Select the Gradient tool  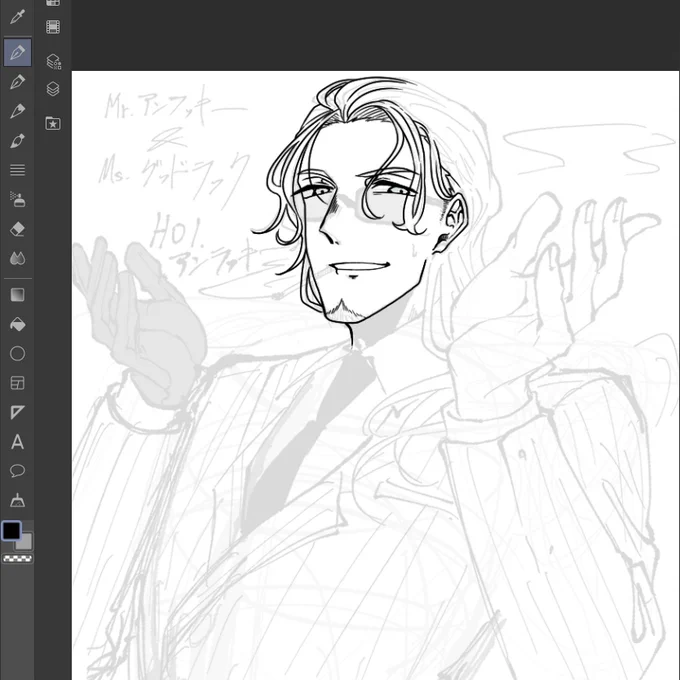(x=17, y=295)
